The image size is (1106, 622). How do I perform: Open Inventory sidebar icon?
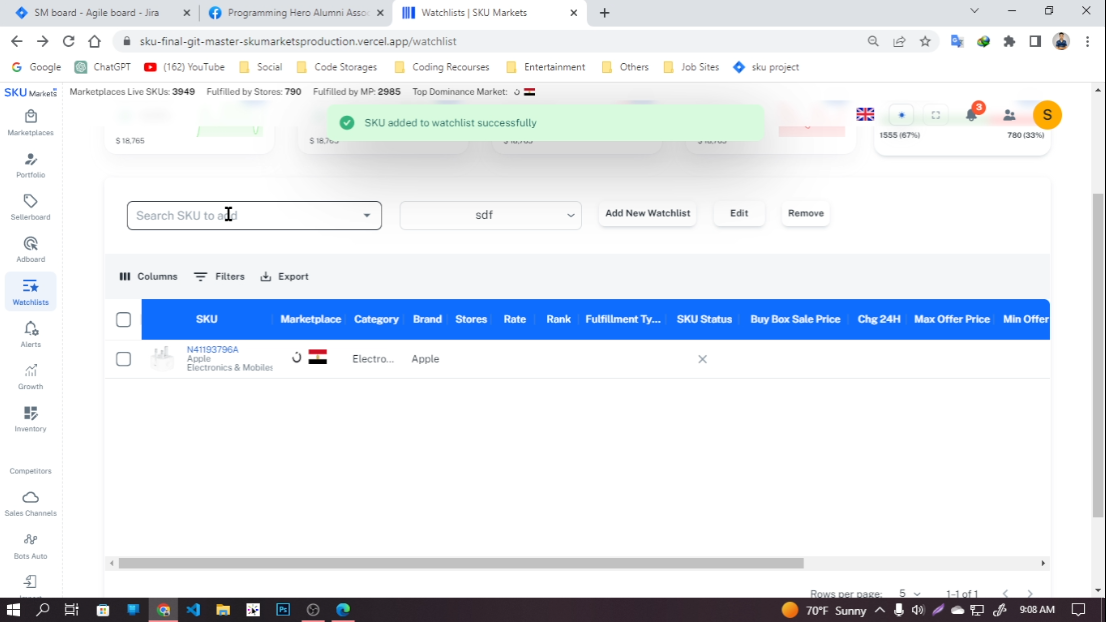30,419
